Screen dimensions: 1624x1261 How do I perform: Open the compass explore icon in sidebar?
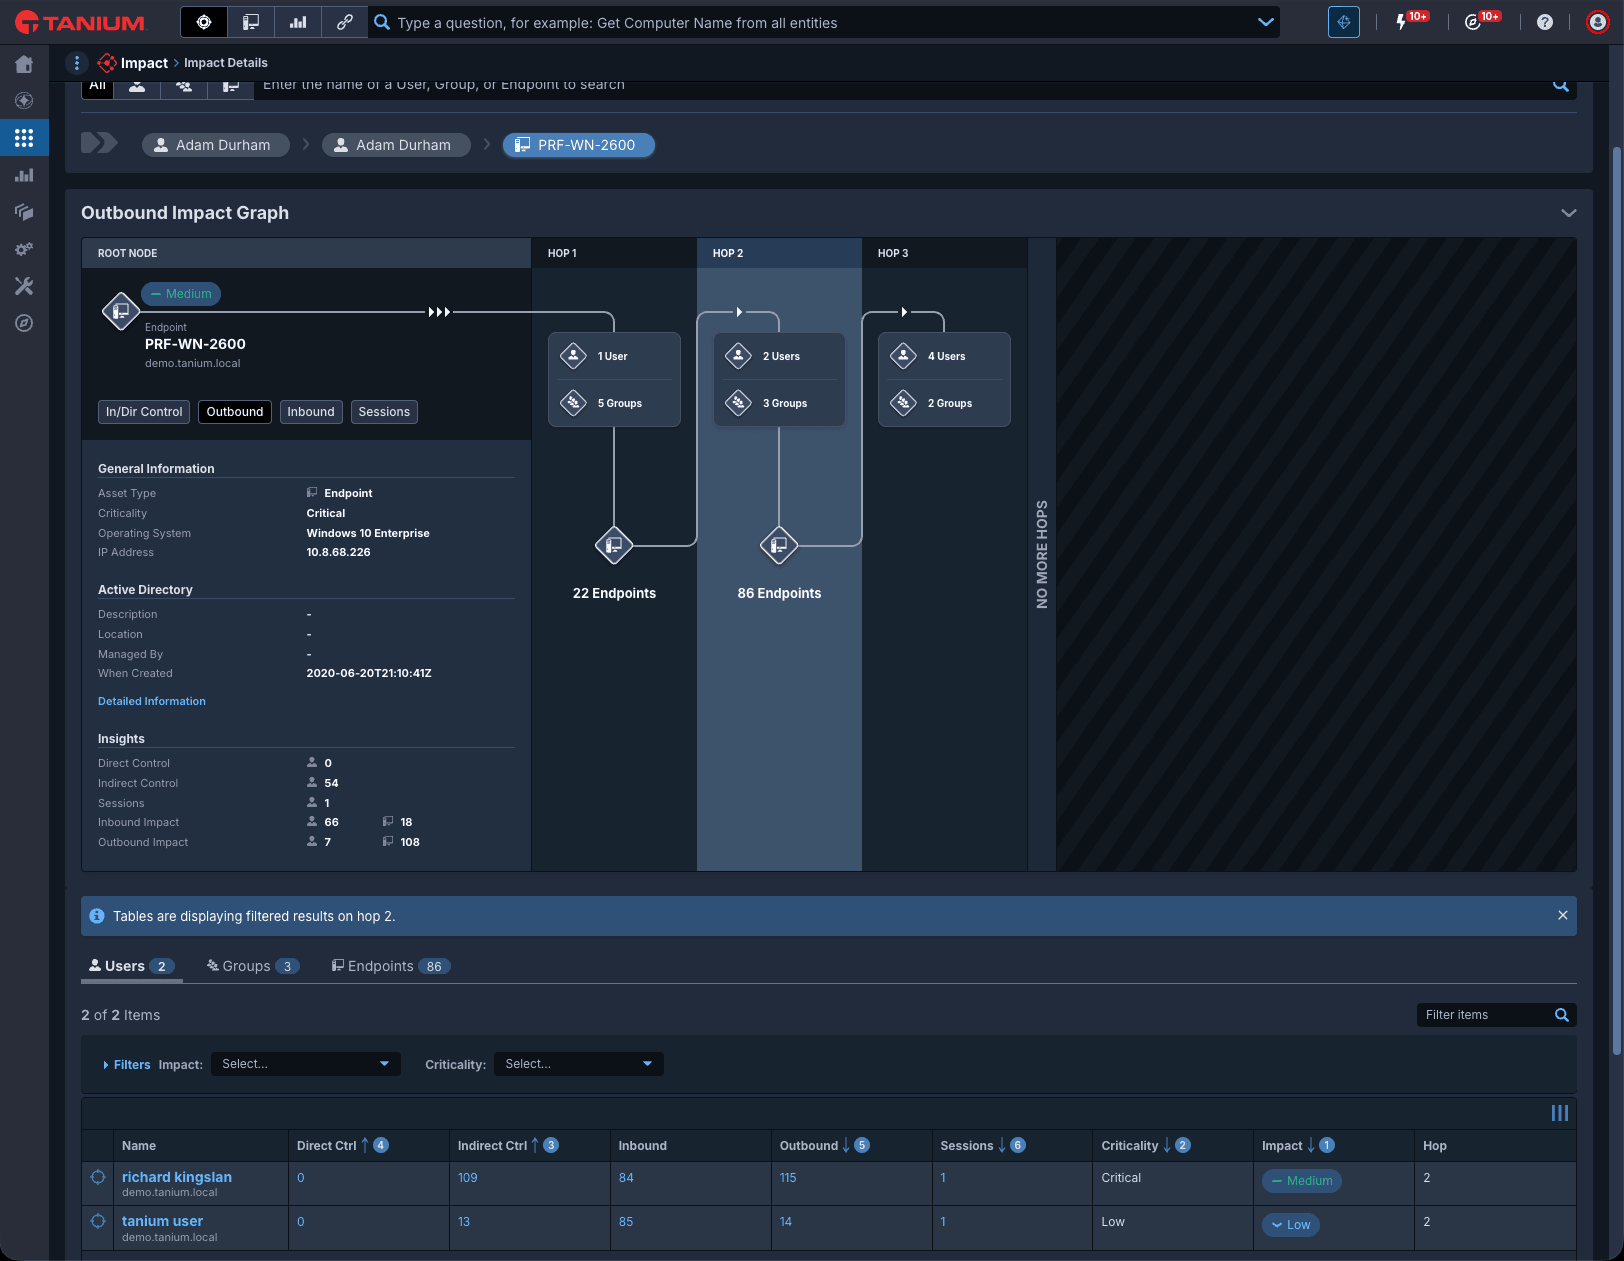click(24, 323)
